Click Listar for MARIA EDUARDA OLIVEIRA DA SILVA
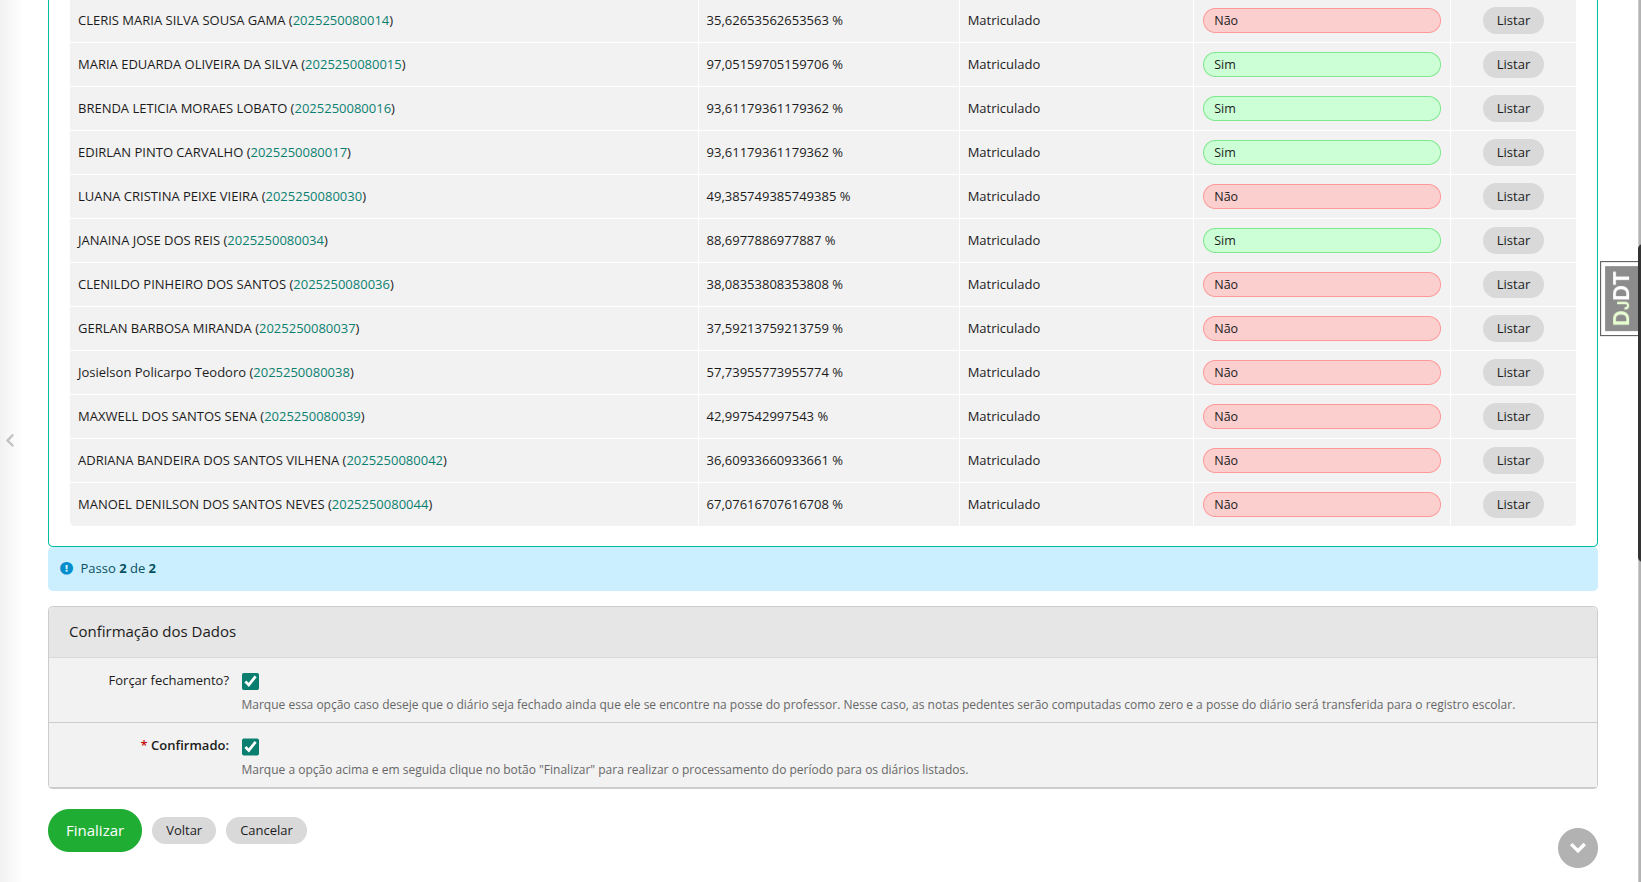This screenshot has width=1641, height=882. coord(1513,64)
